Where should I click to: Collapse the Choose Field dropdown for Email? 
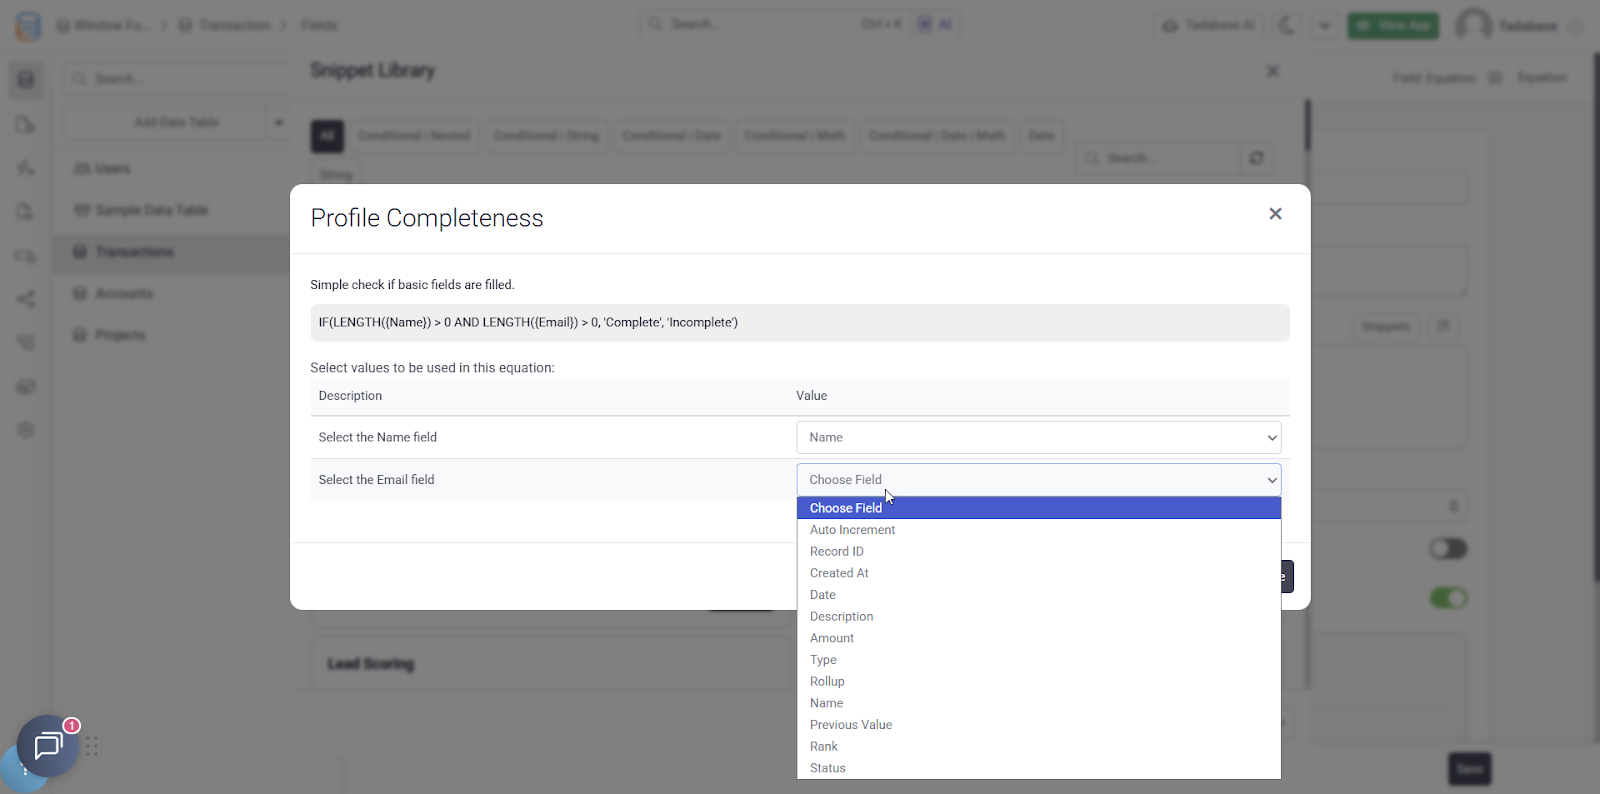[1038, 480]
